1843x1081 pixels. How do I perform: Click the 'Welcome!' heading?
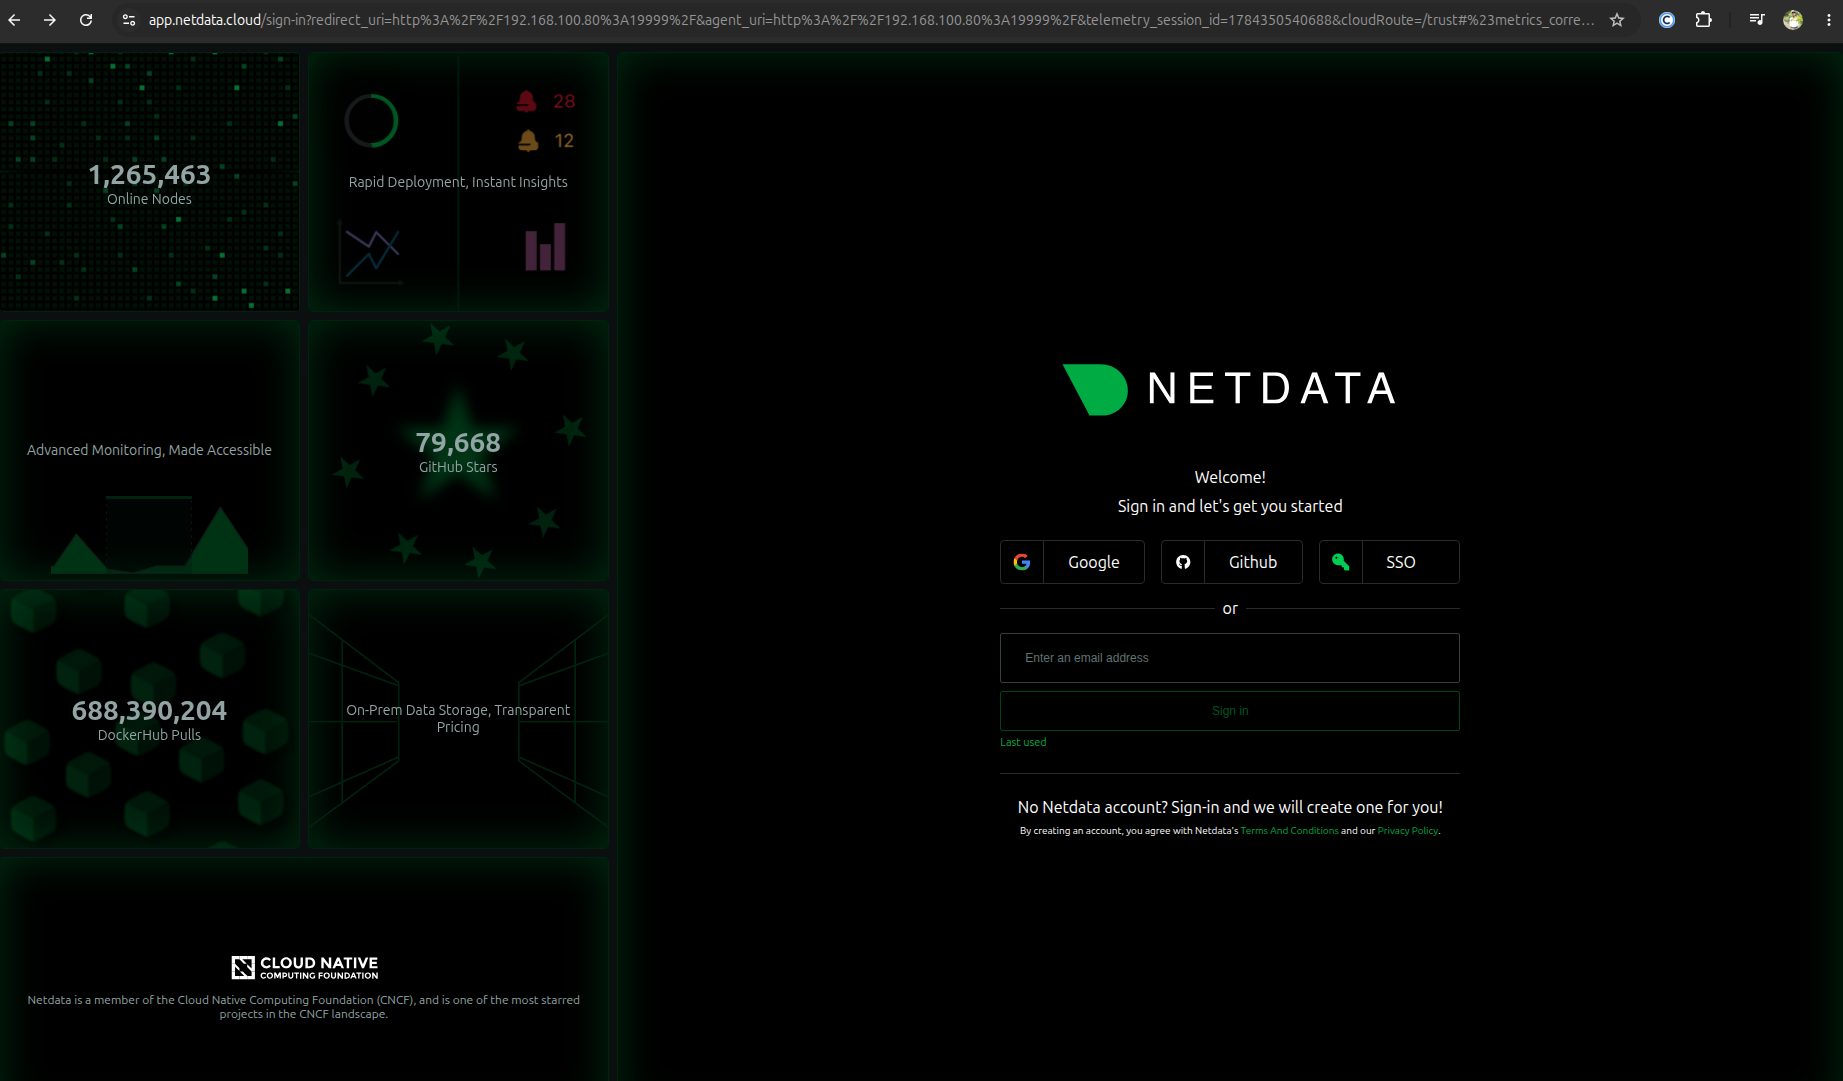[x=1230, y=477]
